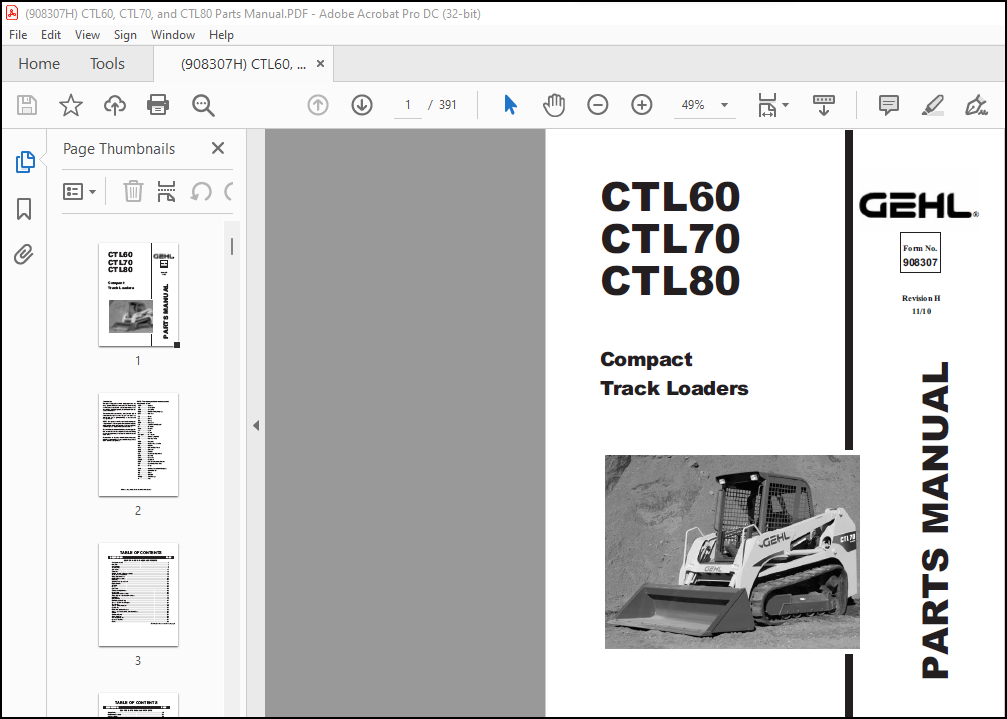Click the fit page scrolling icon

pyautogui.click(x=767, y=105)
